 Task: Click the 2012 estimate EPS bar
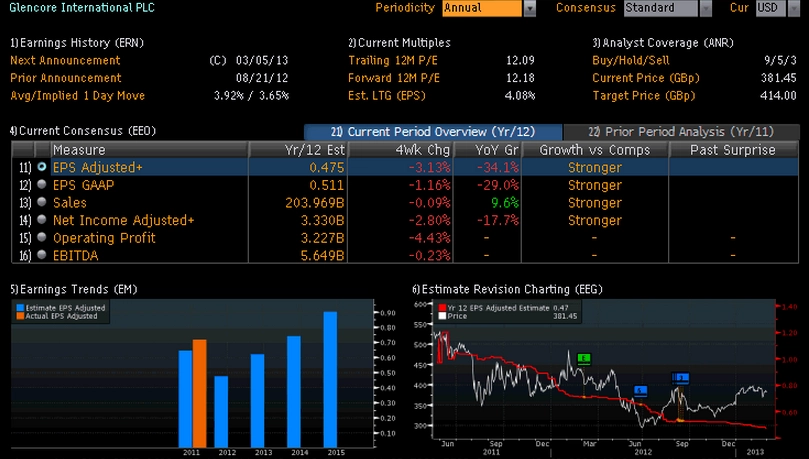221,412
